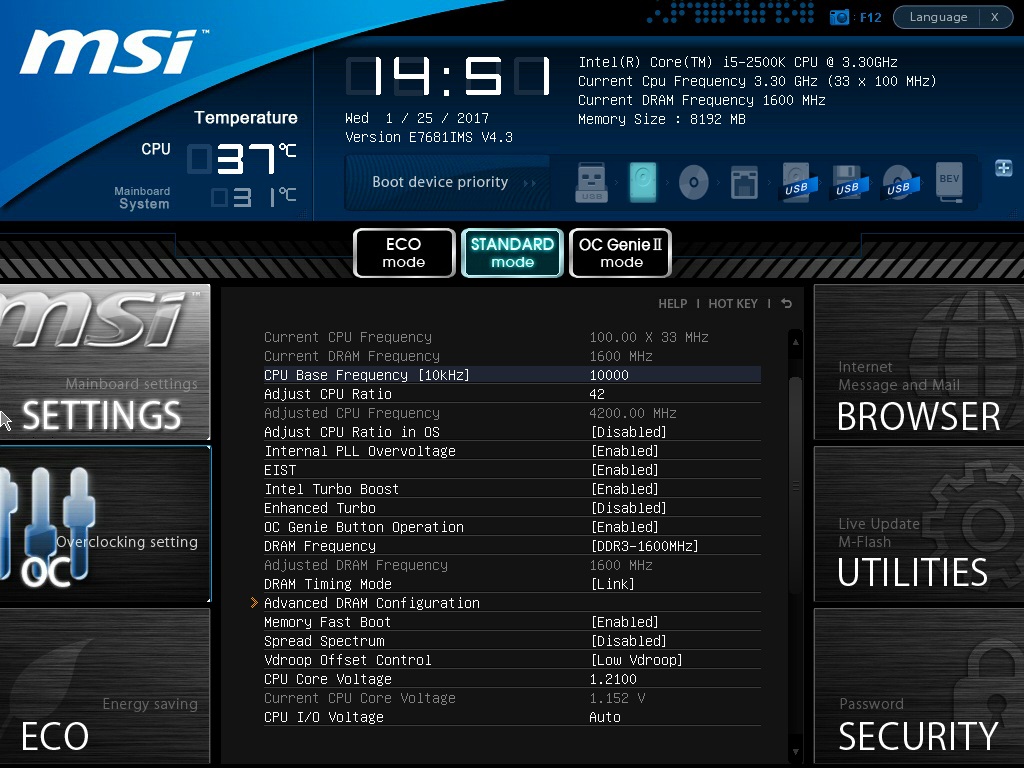The width and height of the screenshot is (1024, 768).
Task: Open DRAM Timing Mode [Link] options
Action: click(x=613, y=584)
